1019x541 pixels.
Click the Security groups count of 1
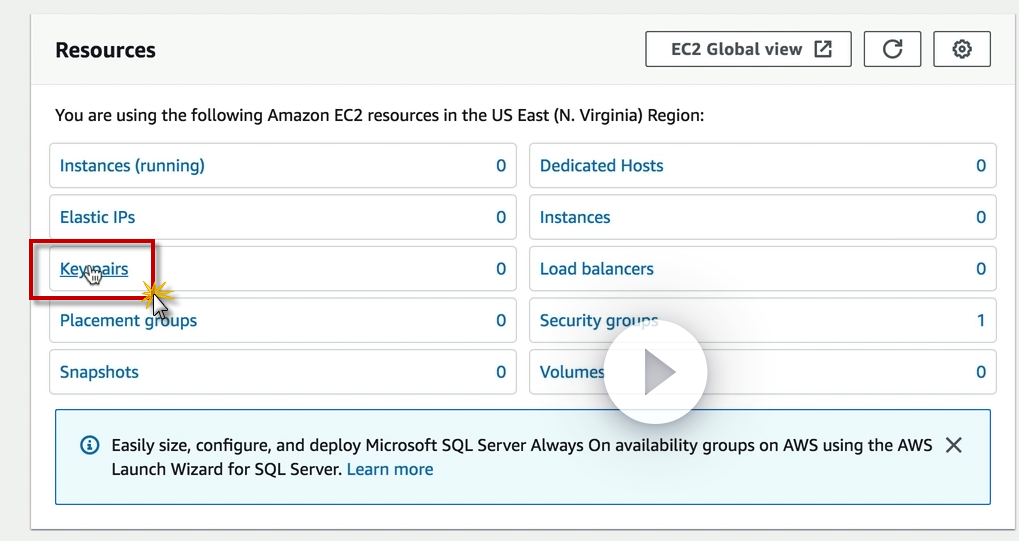[980, 321]
